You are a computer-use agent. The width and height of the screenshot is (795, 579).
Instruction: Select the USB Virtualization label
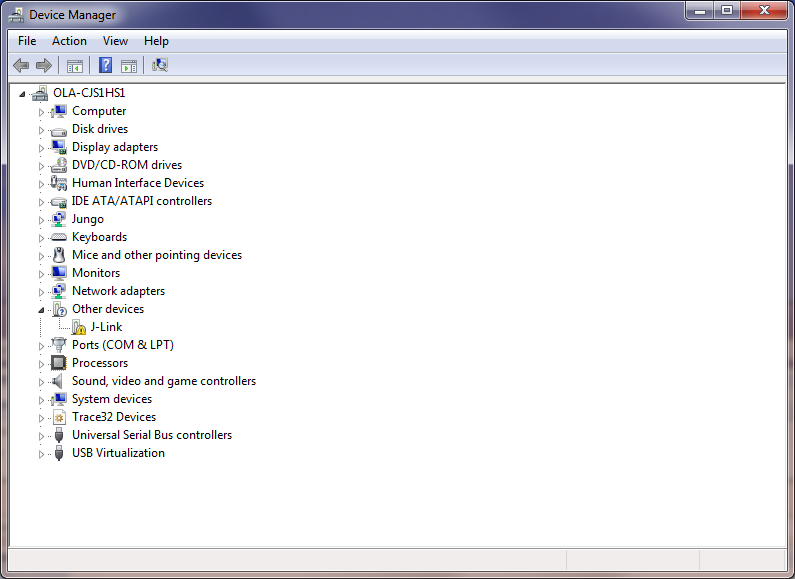click(x=119, y=453)
